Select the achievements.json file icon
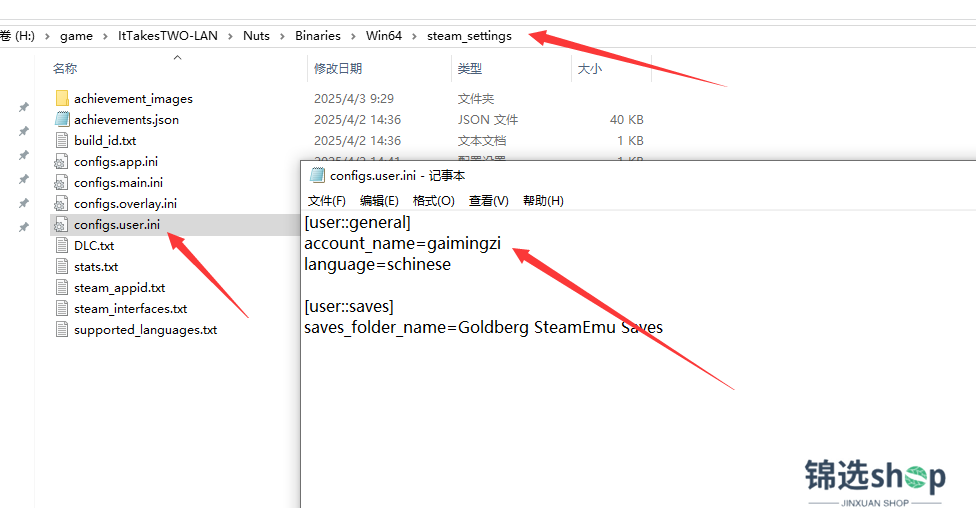Image resolution: width=976 pixels, height=508 pixels. point(62,119)
